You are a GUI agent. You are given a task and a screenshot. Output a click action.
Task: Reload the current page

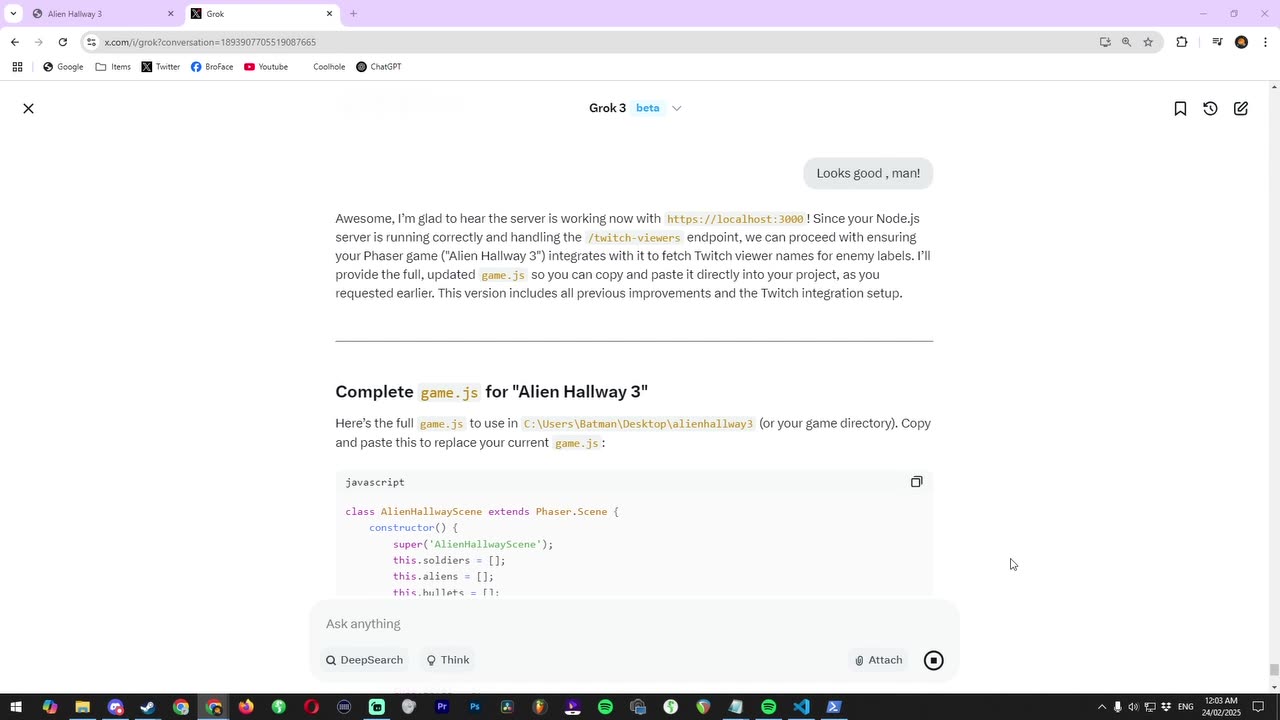[x=62, y=42]
